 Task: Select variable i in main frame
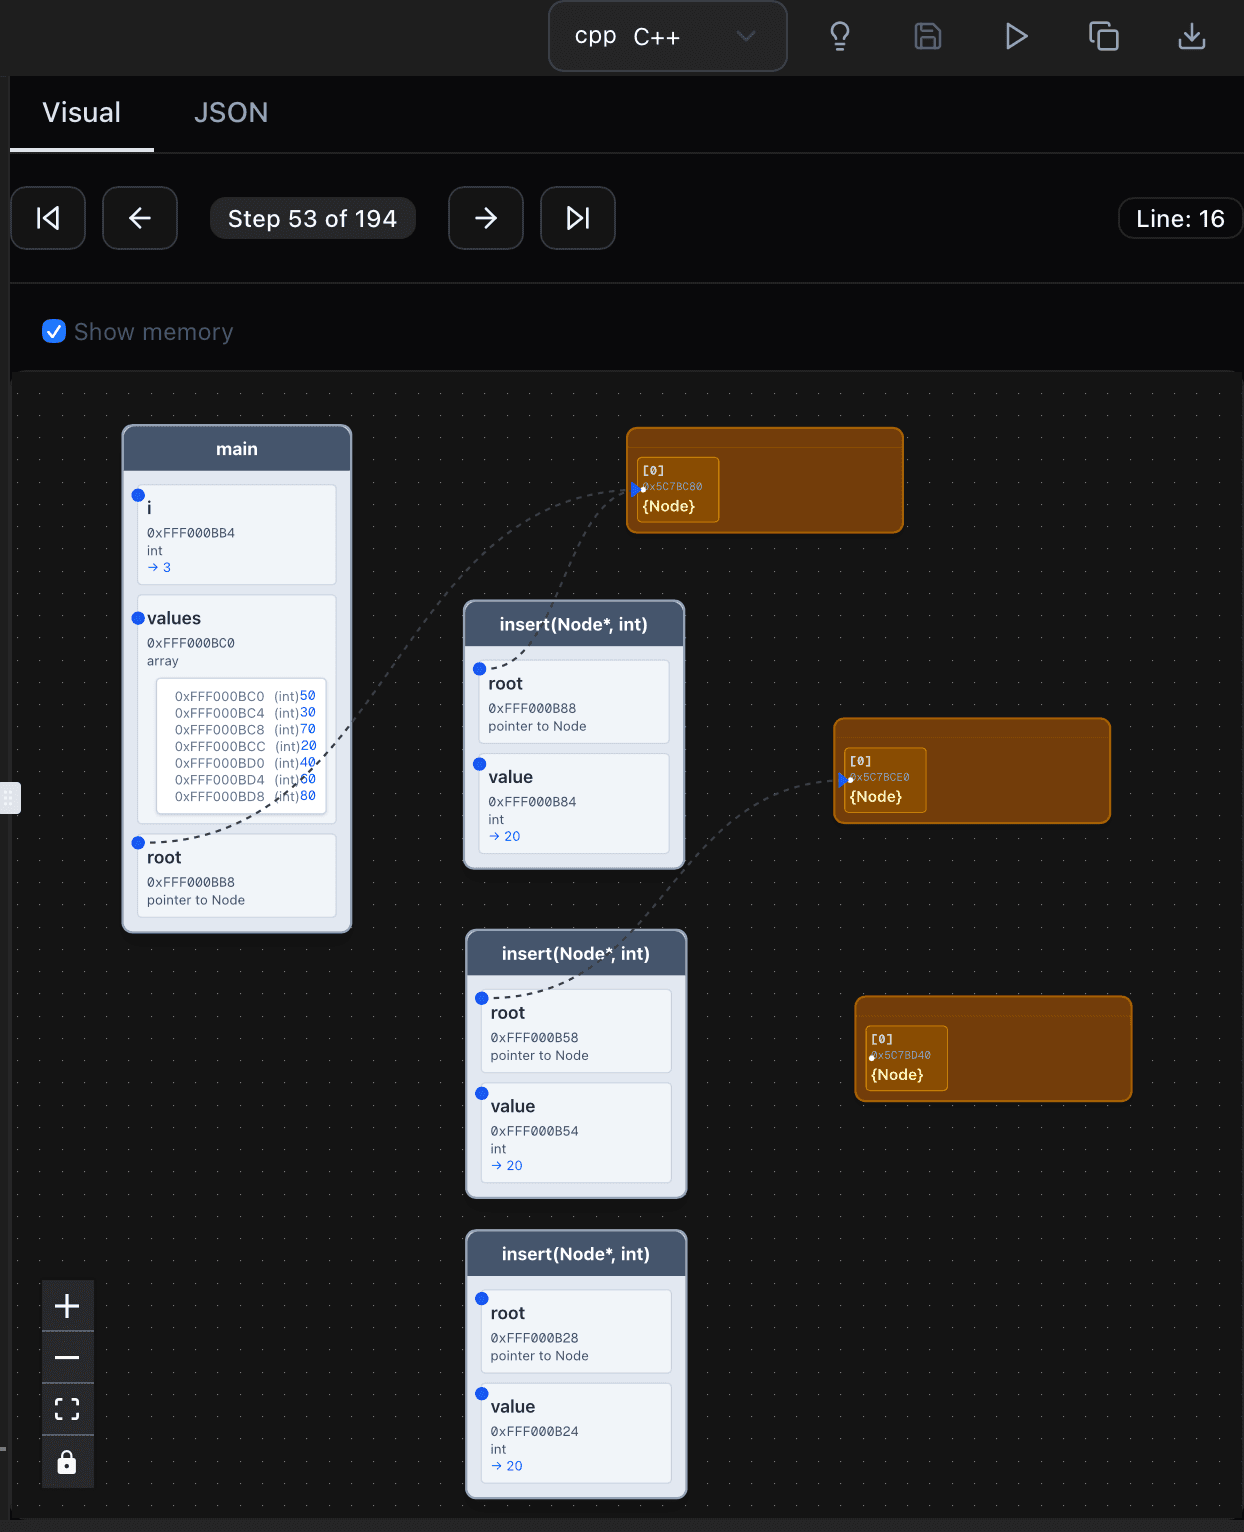pos(237,535)
